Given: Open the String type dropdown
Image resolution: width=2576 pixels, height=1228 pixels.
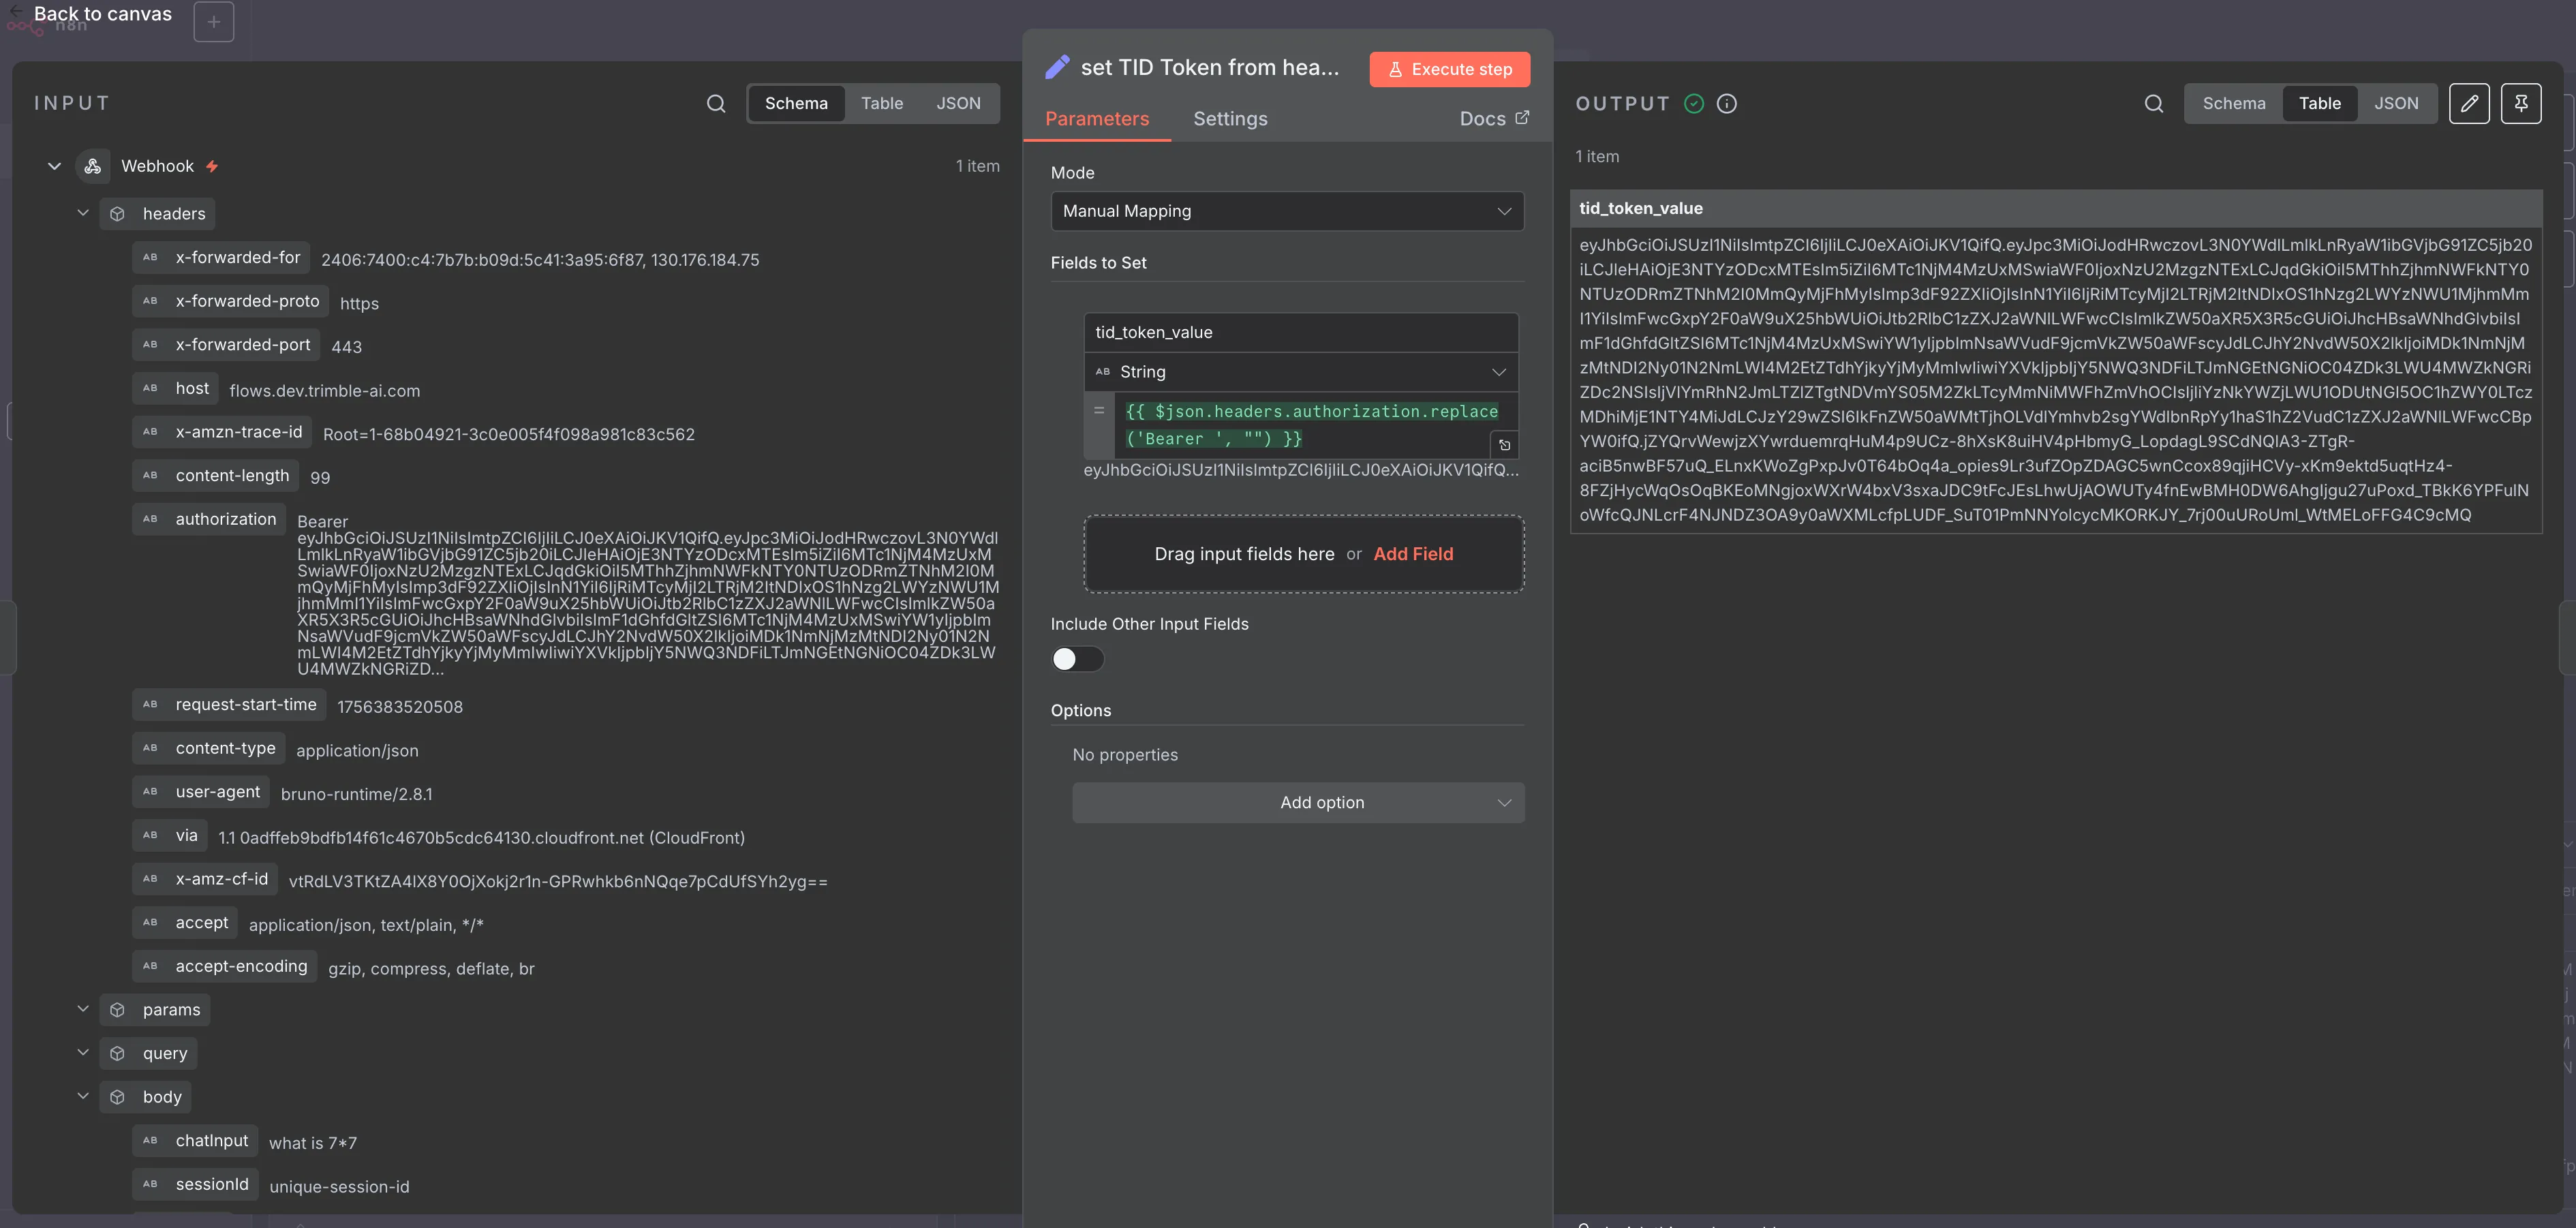Looking at the screenshot, I should pyautogui.click(x=1301, y=372).
